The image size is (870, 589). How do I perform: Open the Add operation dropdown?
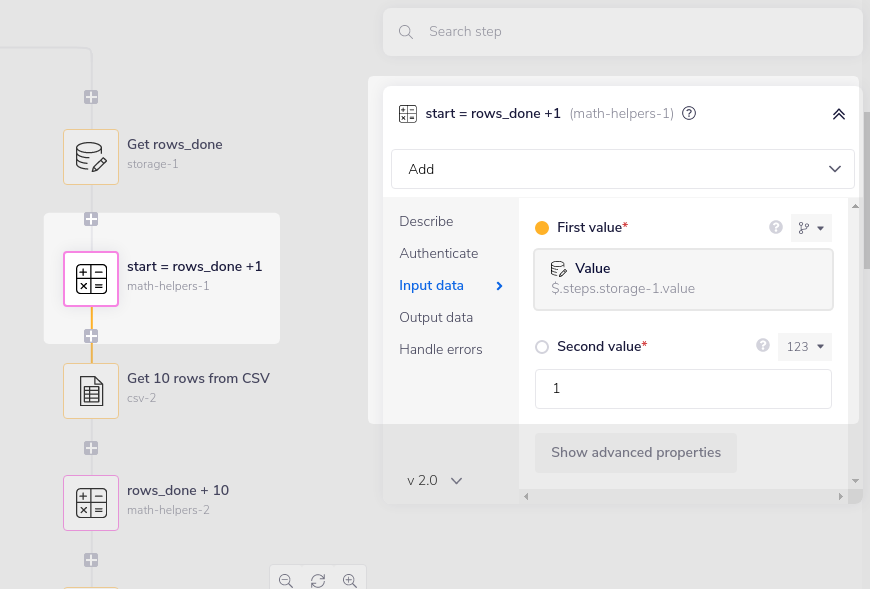622,169
